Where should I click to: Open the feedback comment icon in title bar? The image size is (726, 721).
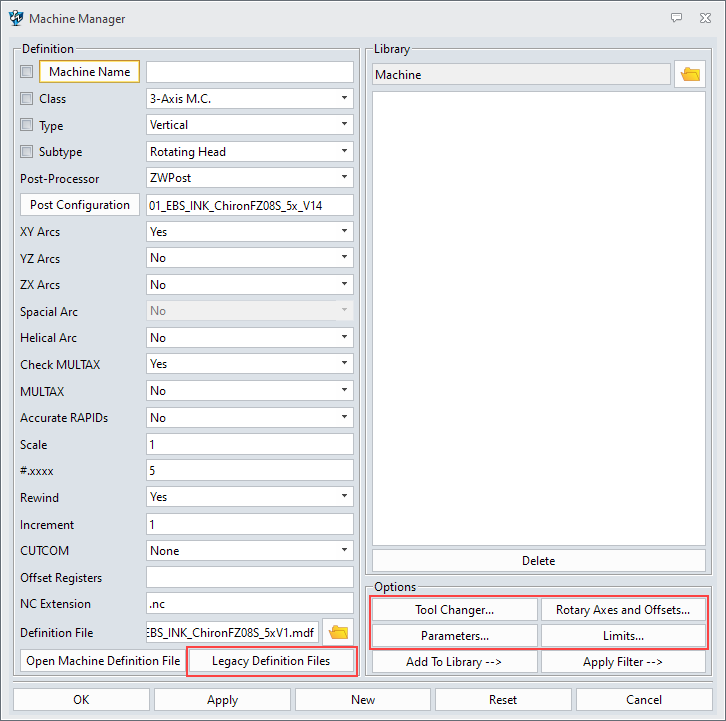(x=676, y=18)
